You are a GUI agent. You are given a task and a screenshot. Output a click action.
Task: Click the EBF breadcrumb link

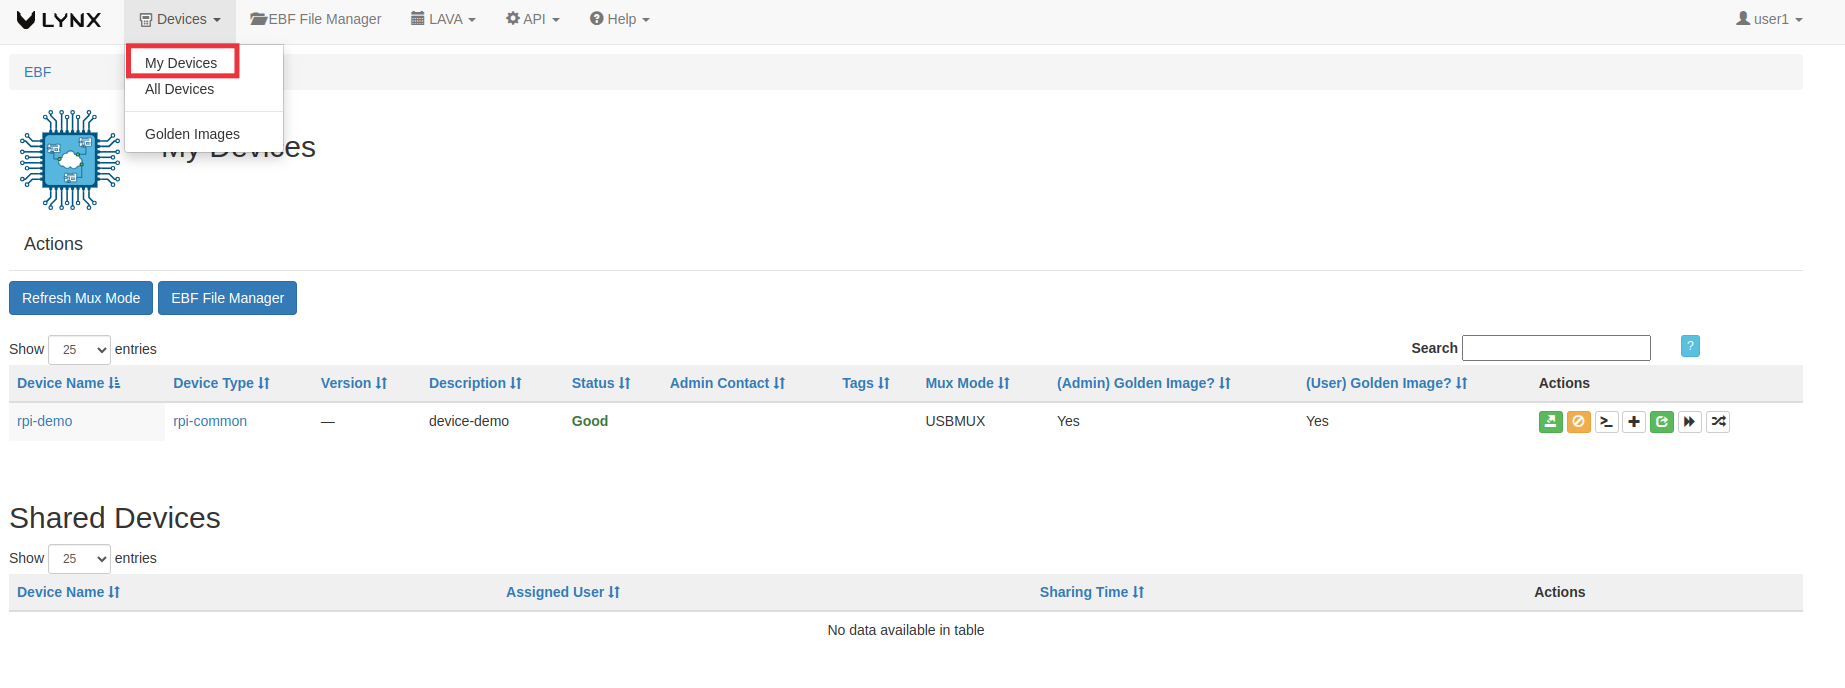(x=38, y=72)
